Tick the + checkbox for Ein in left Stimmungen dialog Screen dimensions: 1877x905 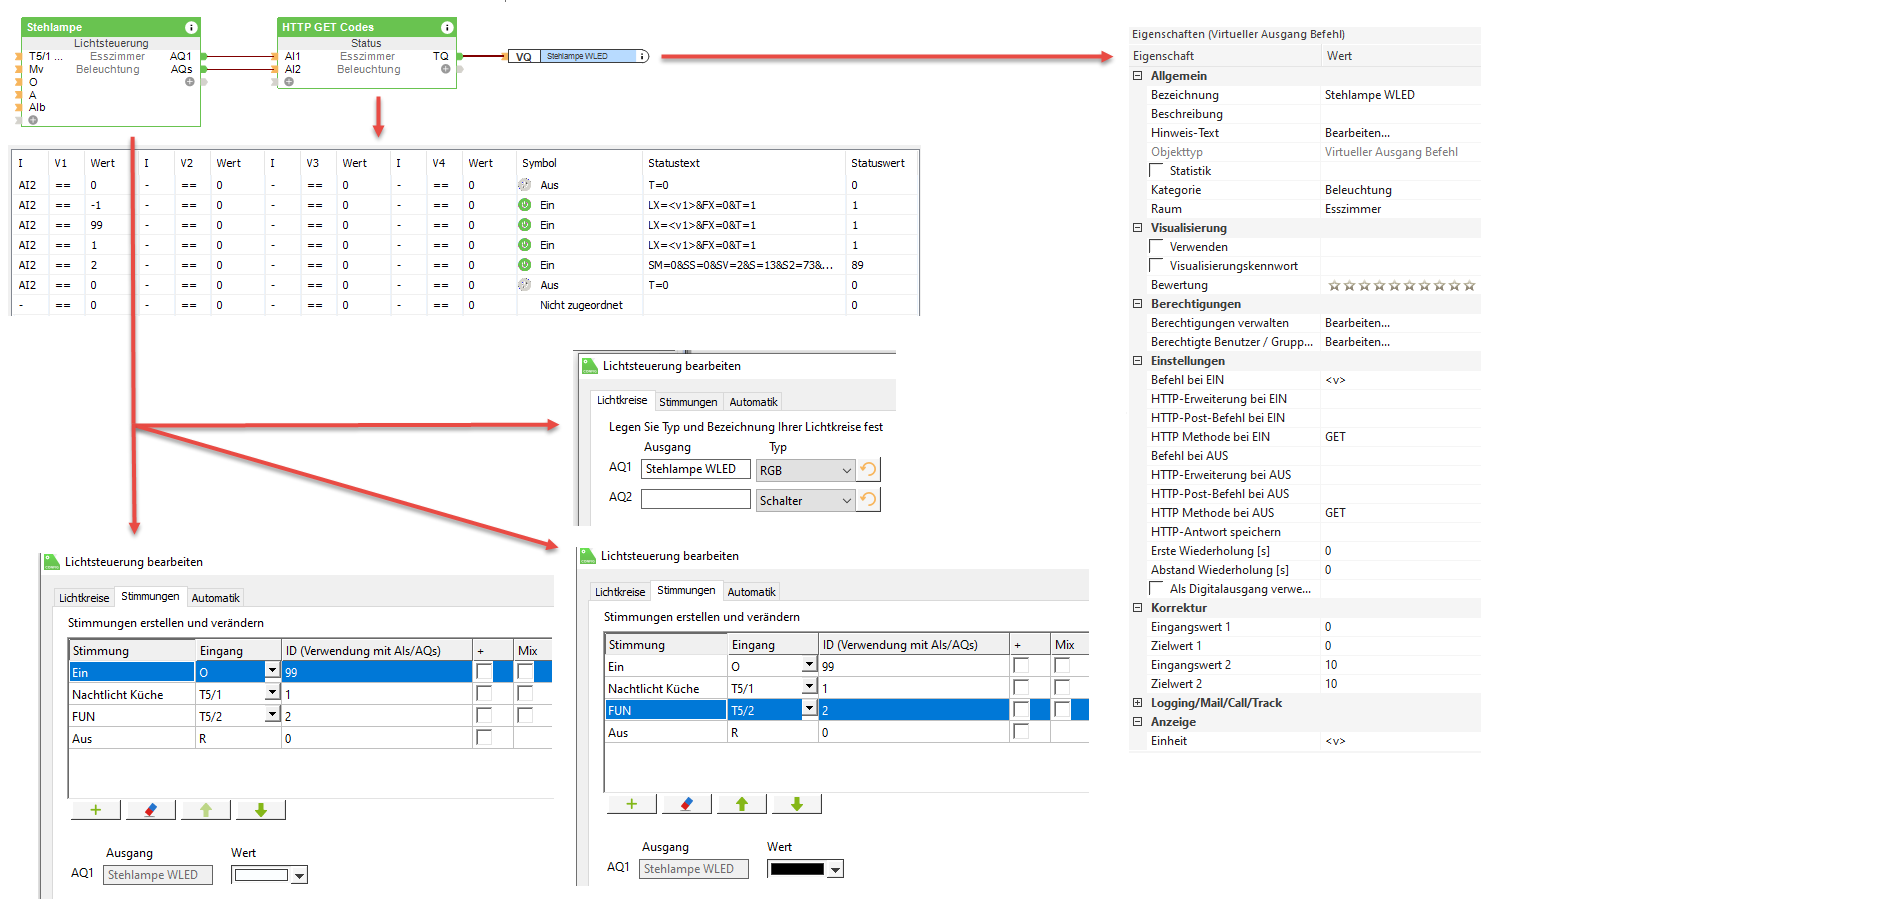[x=484, y=672]
